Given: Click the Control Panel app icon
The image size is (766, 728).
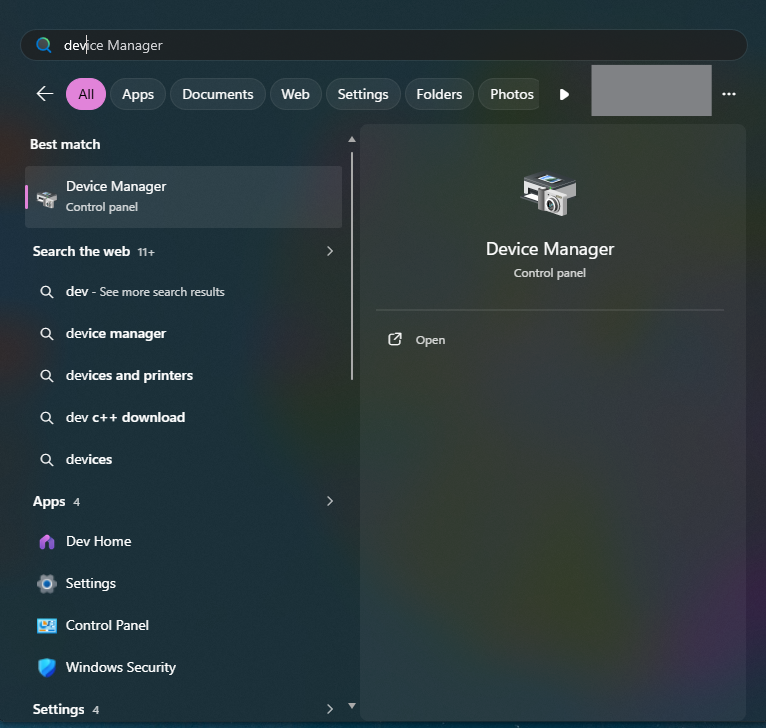Looking at the screenshot, I should click(x=47, y=626).
